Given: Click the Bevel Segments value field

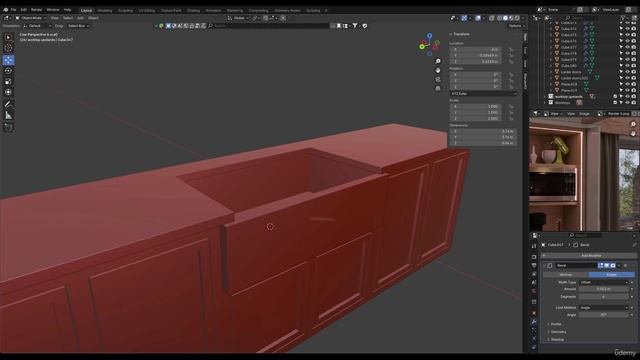Looking at the screenshot, I should tap(604, 297).
